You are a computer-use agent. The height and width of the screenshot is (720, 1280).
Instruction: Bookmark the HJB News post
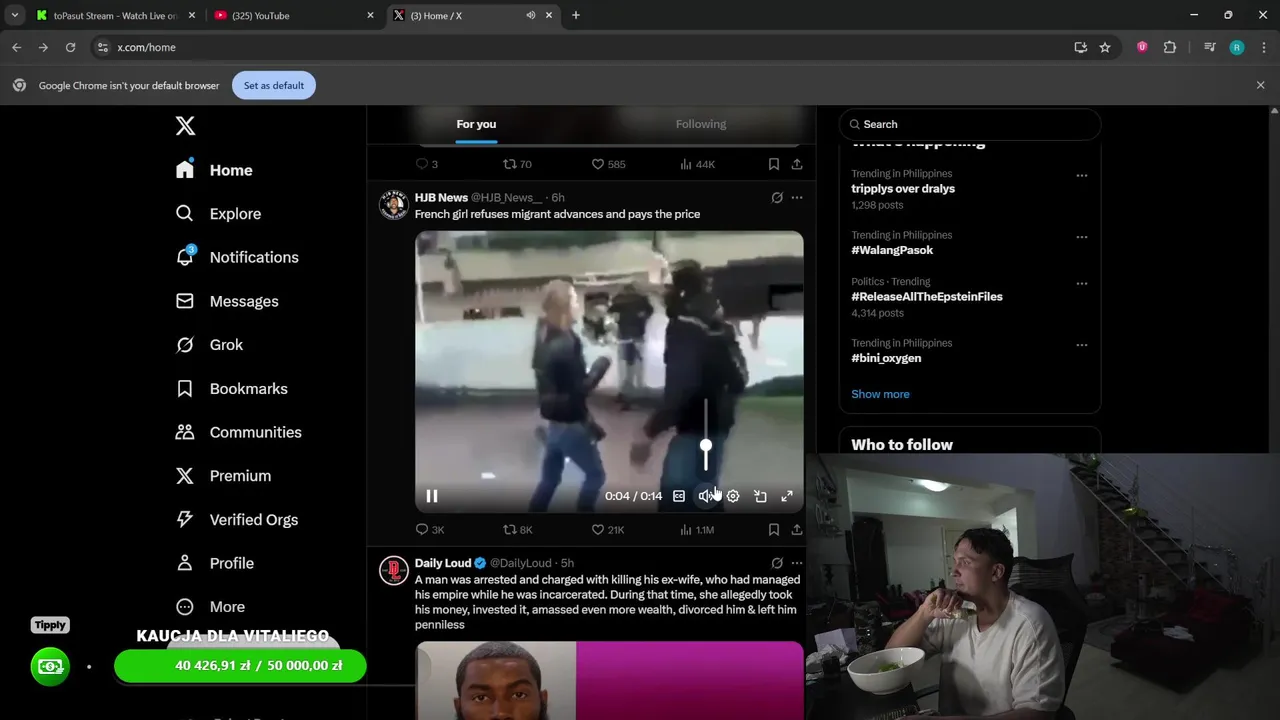[x=774, y=530]
